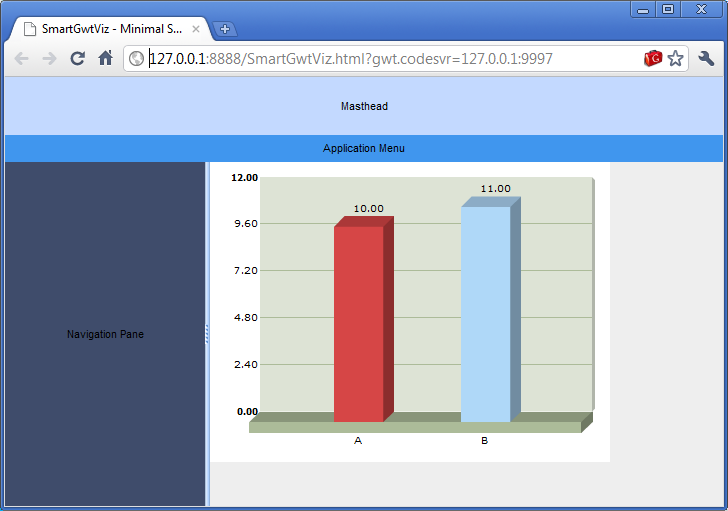728x511 pixels.
Task: Click the A category axis label
Action: 358,441
